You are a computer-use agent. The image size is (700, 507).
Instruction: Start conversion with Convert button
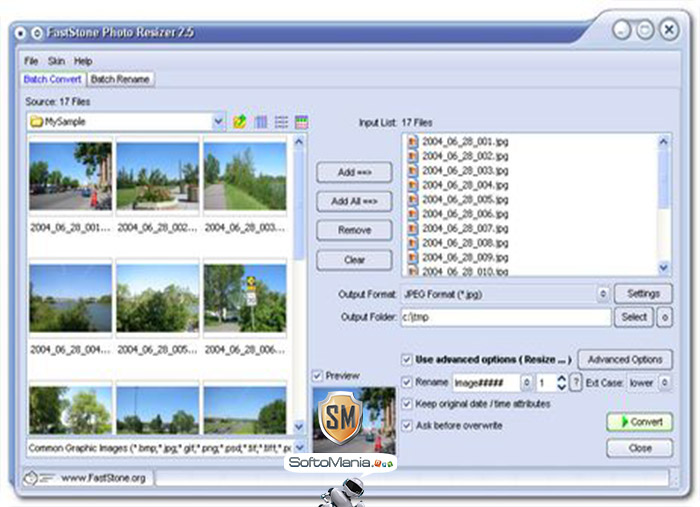(x=640, y=422)
